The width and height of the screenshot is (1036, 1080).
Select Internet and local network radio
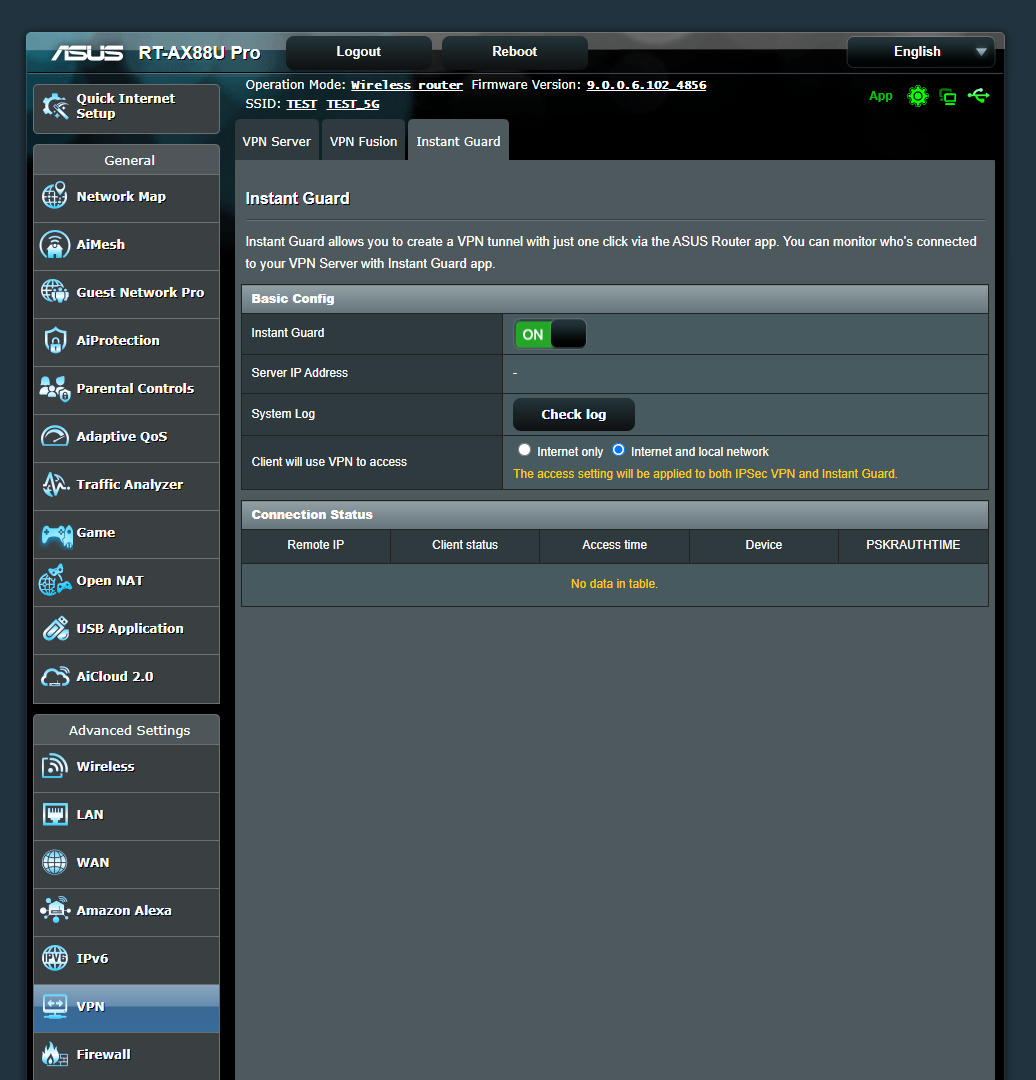point(619,450)
